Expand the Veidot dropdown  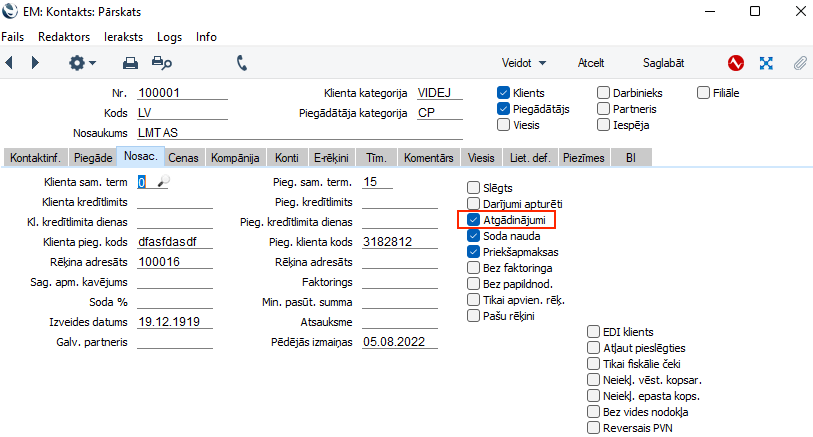(x=524, y=63)
